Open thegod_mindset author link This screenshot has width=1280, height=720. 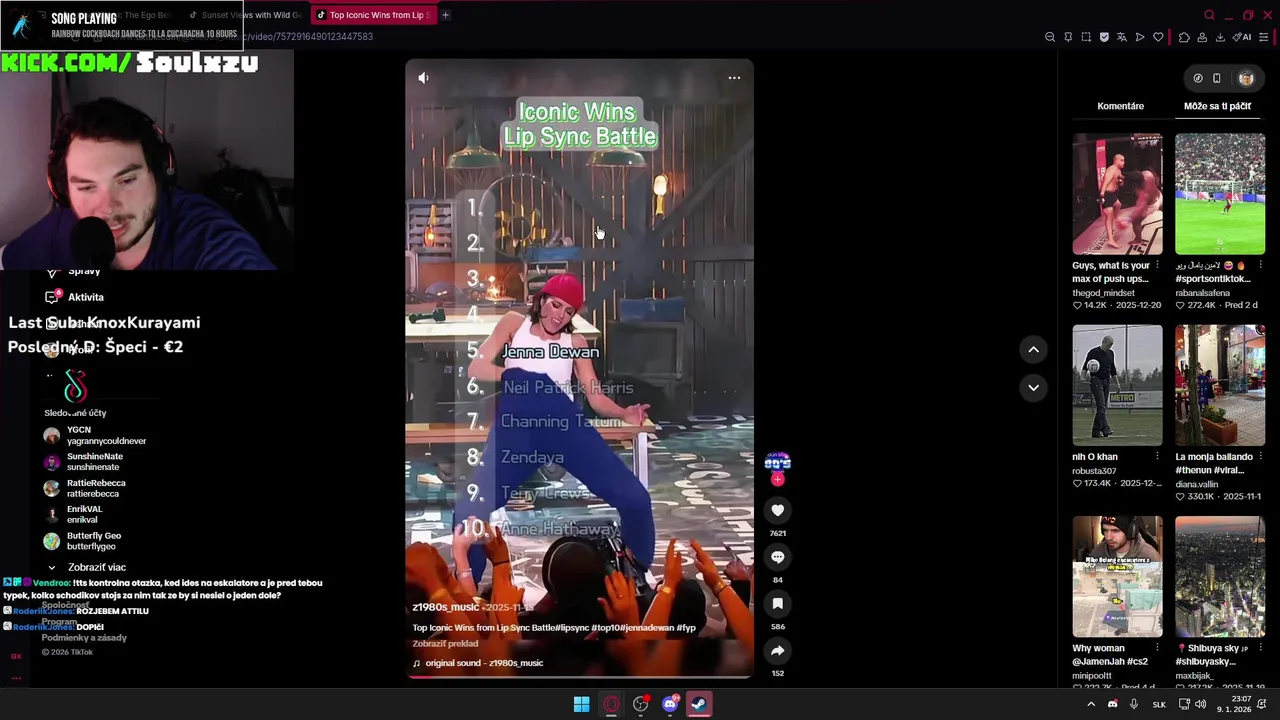pos(1103,293)
